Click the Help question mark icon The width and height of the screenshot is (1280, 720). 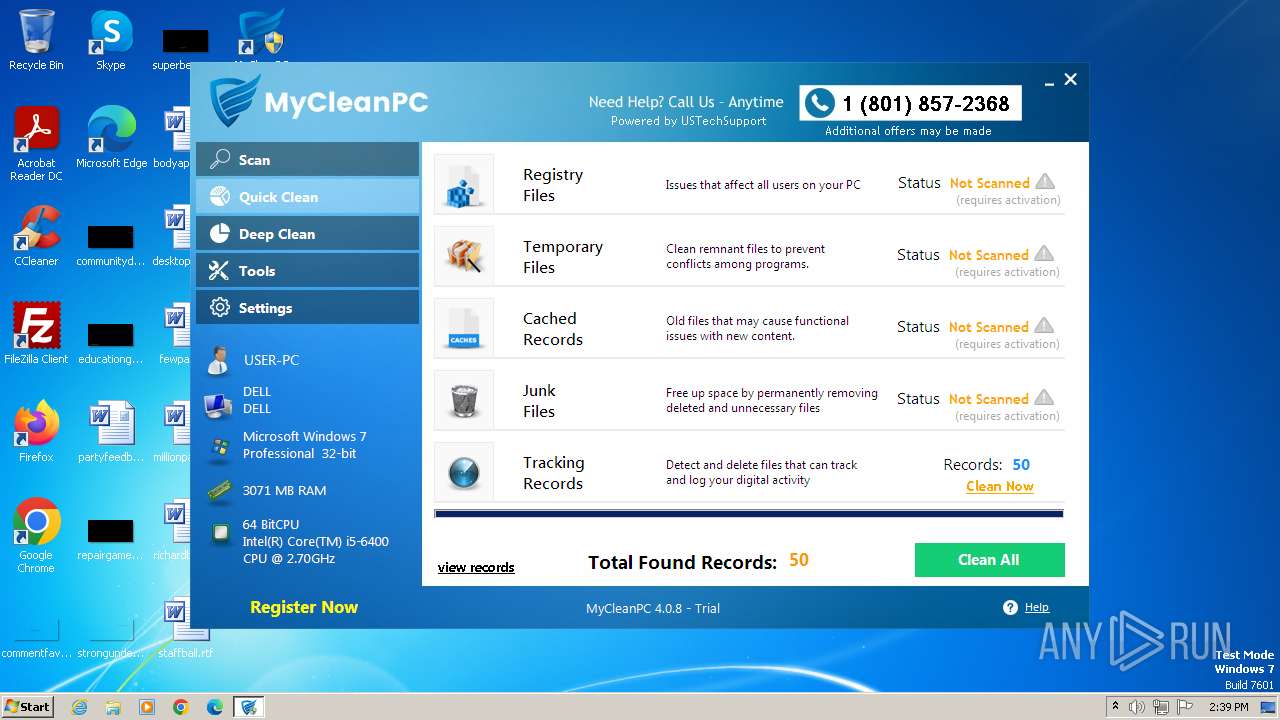click(x=1010, y=607)
